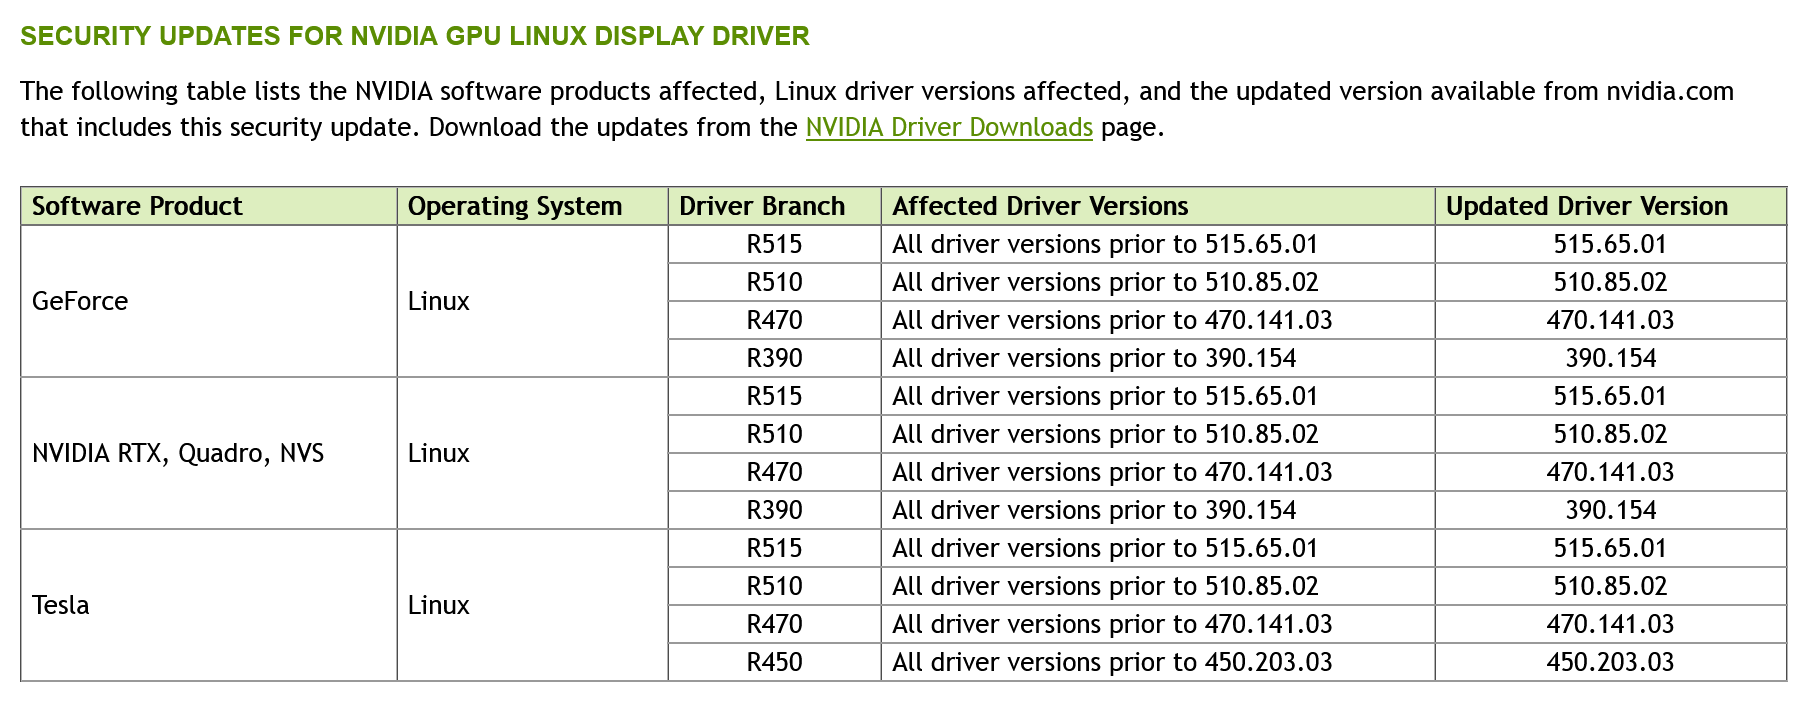Select updated version 450.203.03 cell
The height and width of the screenshot is (706, 1808).
[1611, 662]
